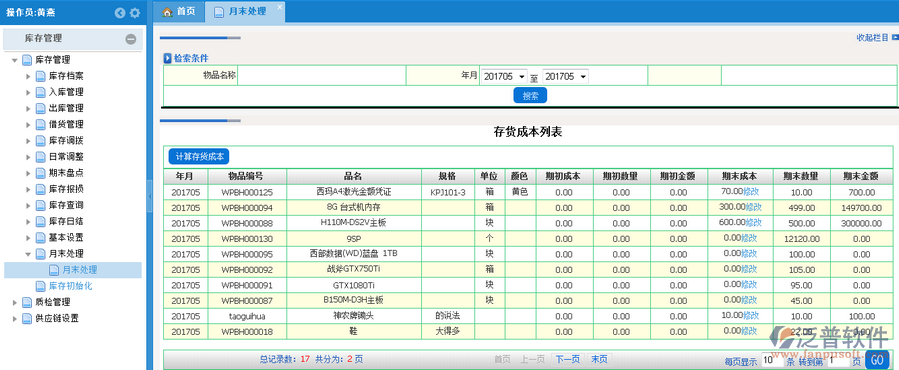Click the 收起栏目 collapse icon
Viewport: 899px width, 370px height.
click(x=895, y=37)
